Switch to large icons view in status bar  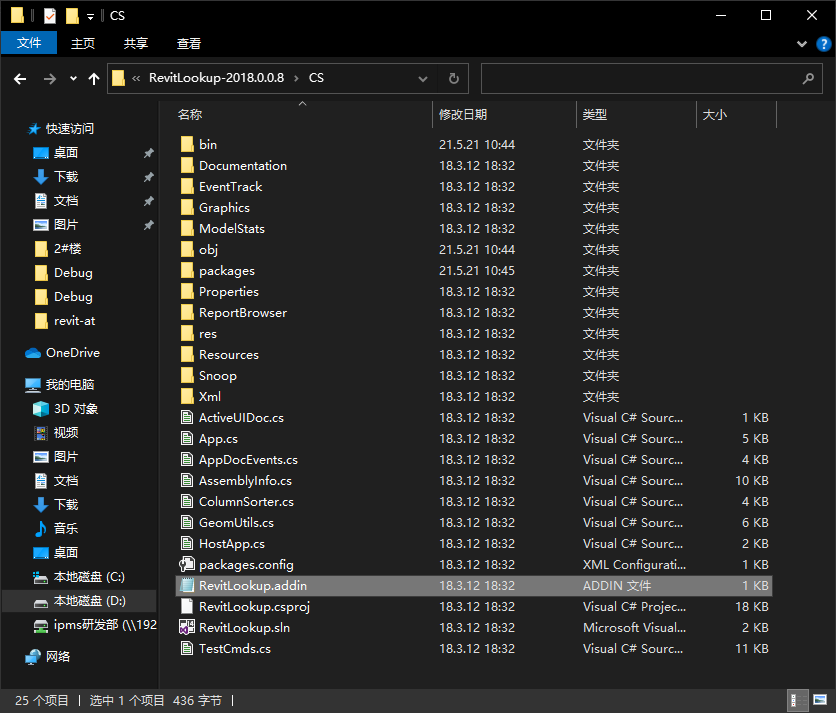[x=820, y=700]
